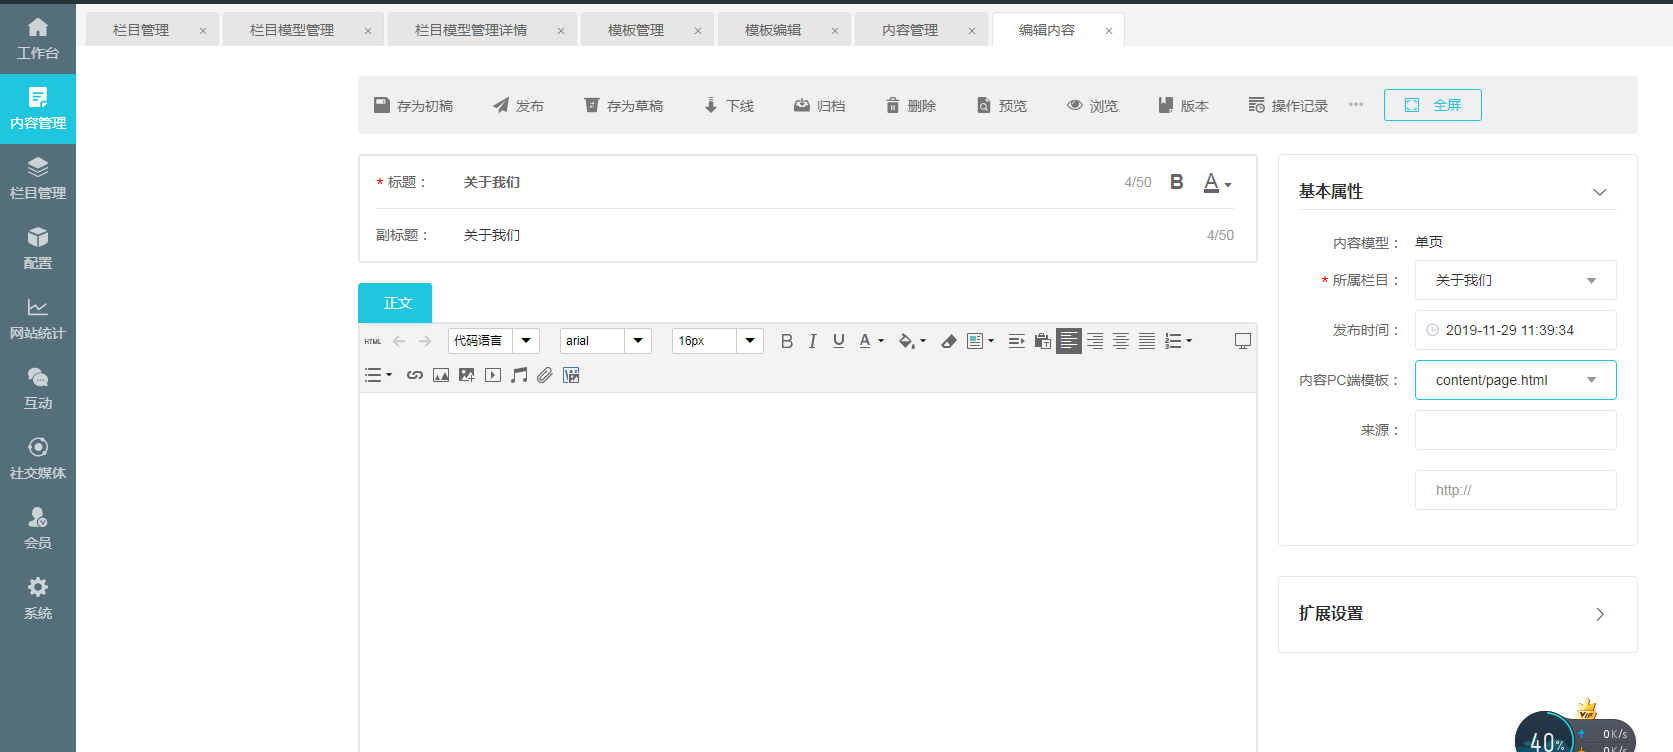Toggle center alignment in the editor

click(1121, 341)
